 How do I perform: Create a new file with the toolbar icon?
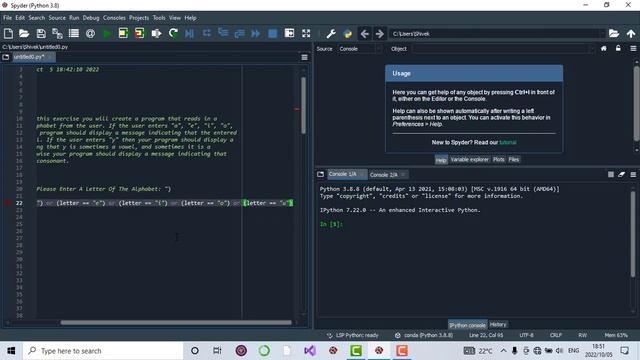pos(8,33)
